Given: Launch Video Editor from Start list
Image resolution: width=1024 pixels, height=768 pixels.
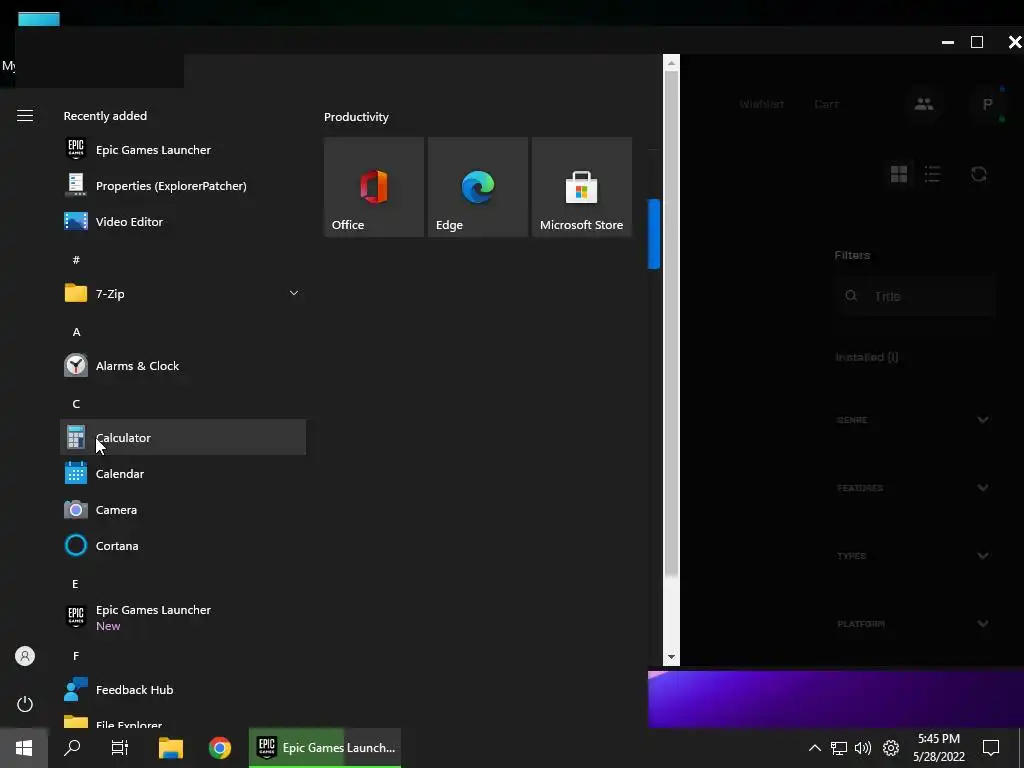Looking at the screenshot, I should (183, 221).
